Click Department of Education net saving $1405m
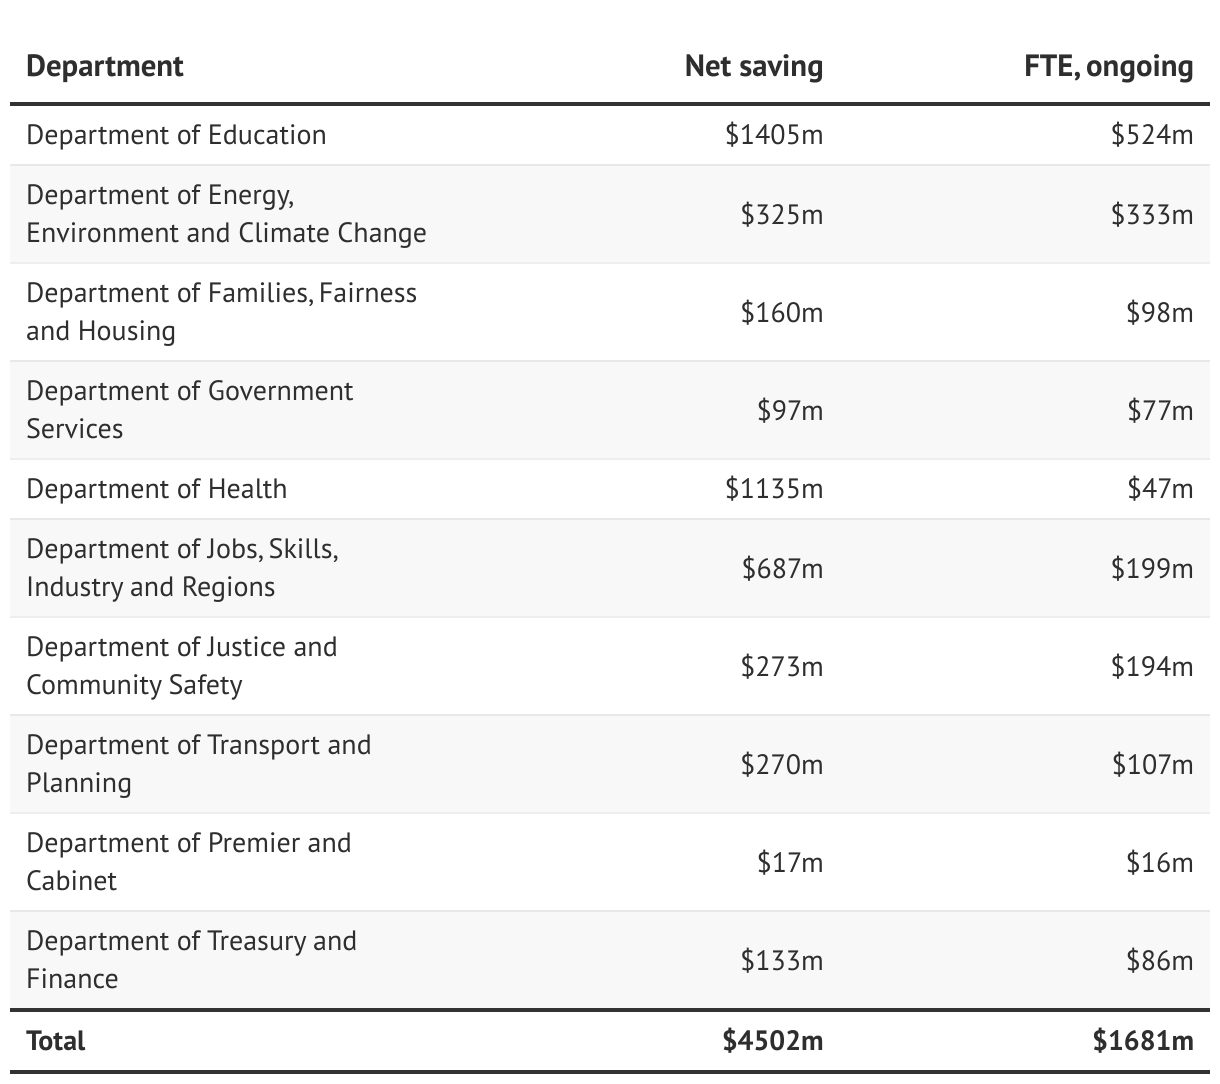 (774, 135)
